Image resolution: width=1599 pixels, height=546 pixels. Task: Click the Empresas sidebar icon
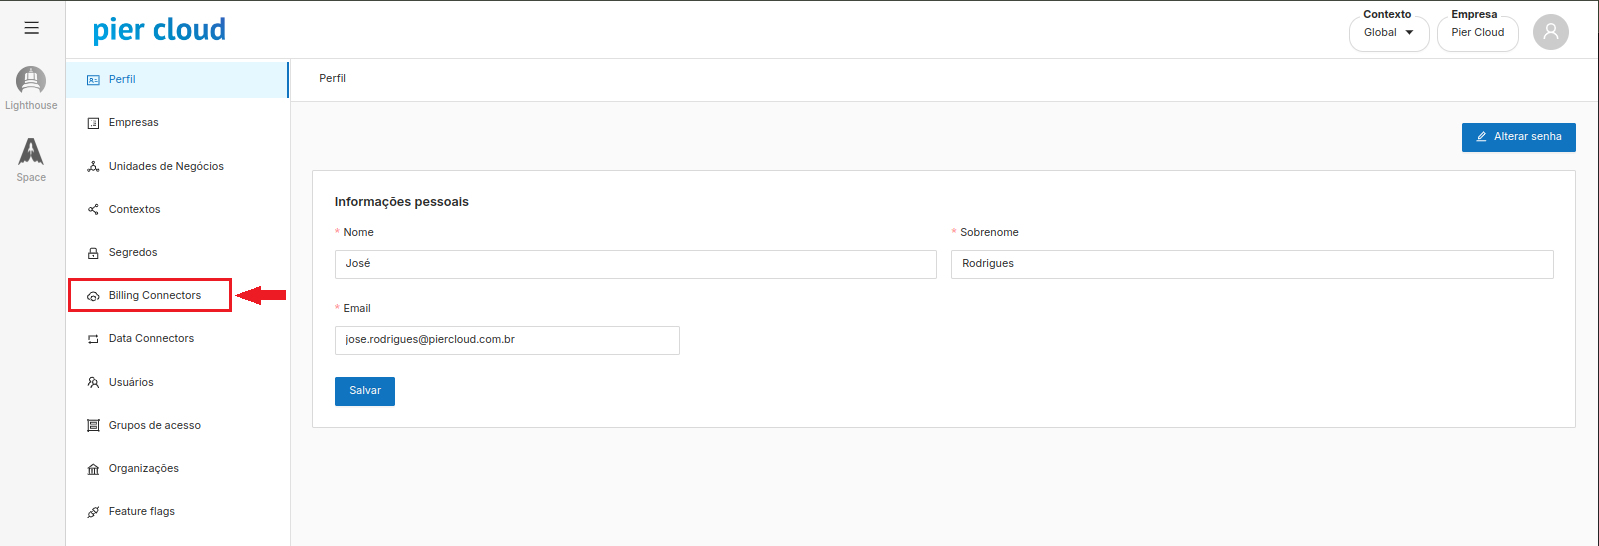tap(93, 123)
